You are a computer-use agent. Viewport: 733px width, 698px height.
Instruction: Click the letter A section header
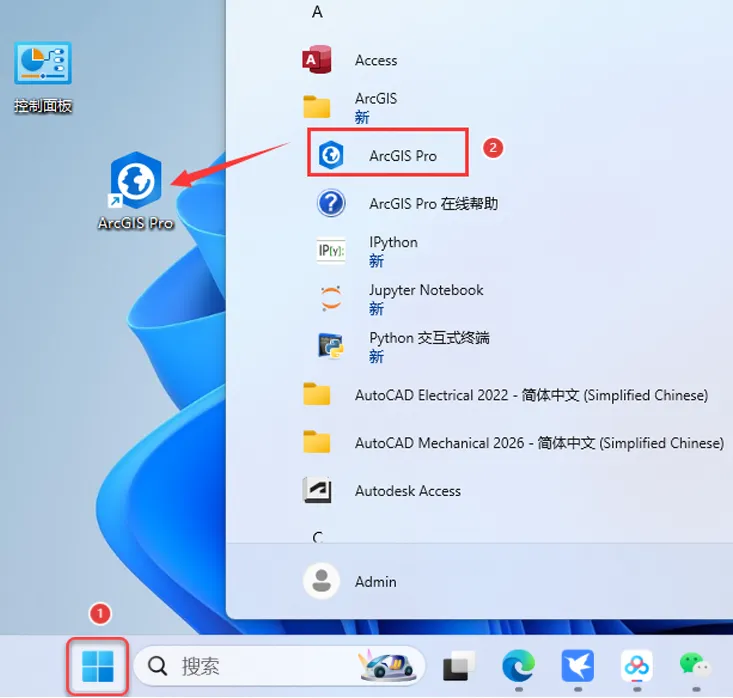[317, 12]
